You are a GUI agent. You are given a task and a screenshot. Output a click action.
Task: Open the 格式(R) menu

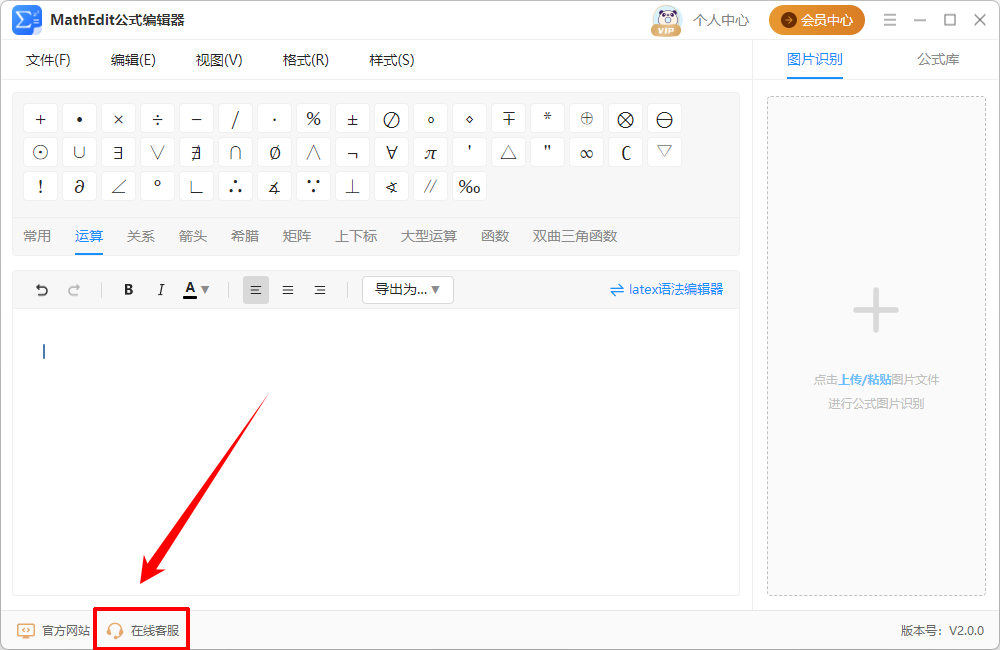click(x=305, y=60)
